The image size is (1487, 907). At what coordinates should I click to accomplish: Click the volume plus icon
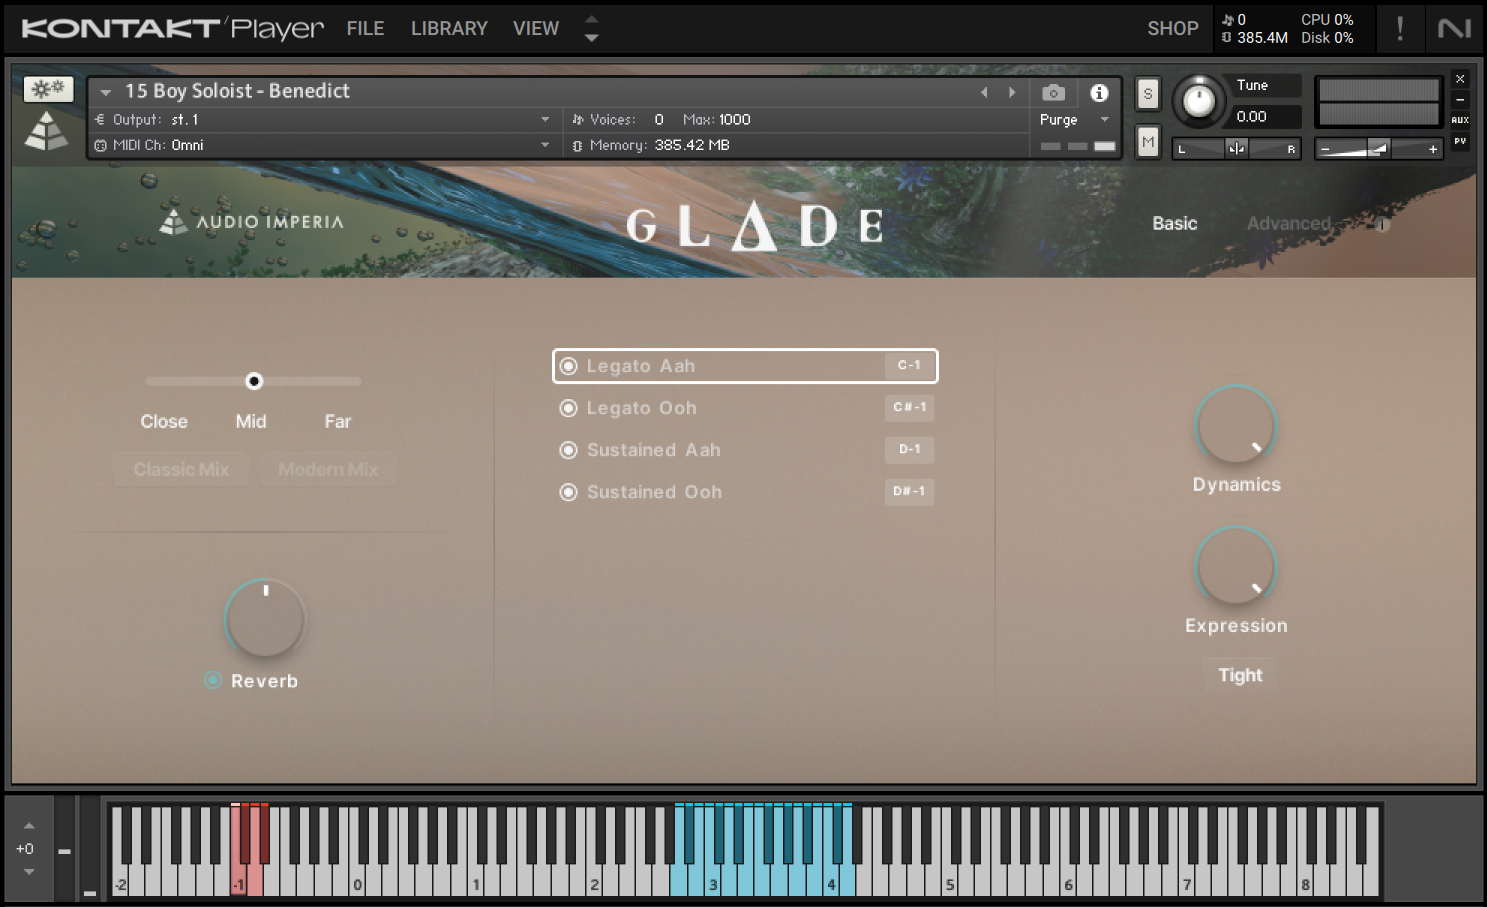point(1433,149)
